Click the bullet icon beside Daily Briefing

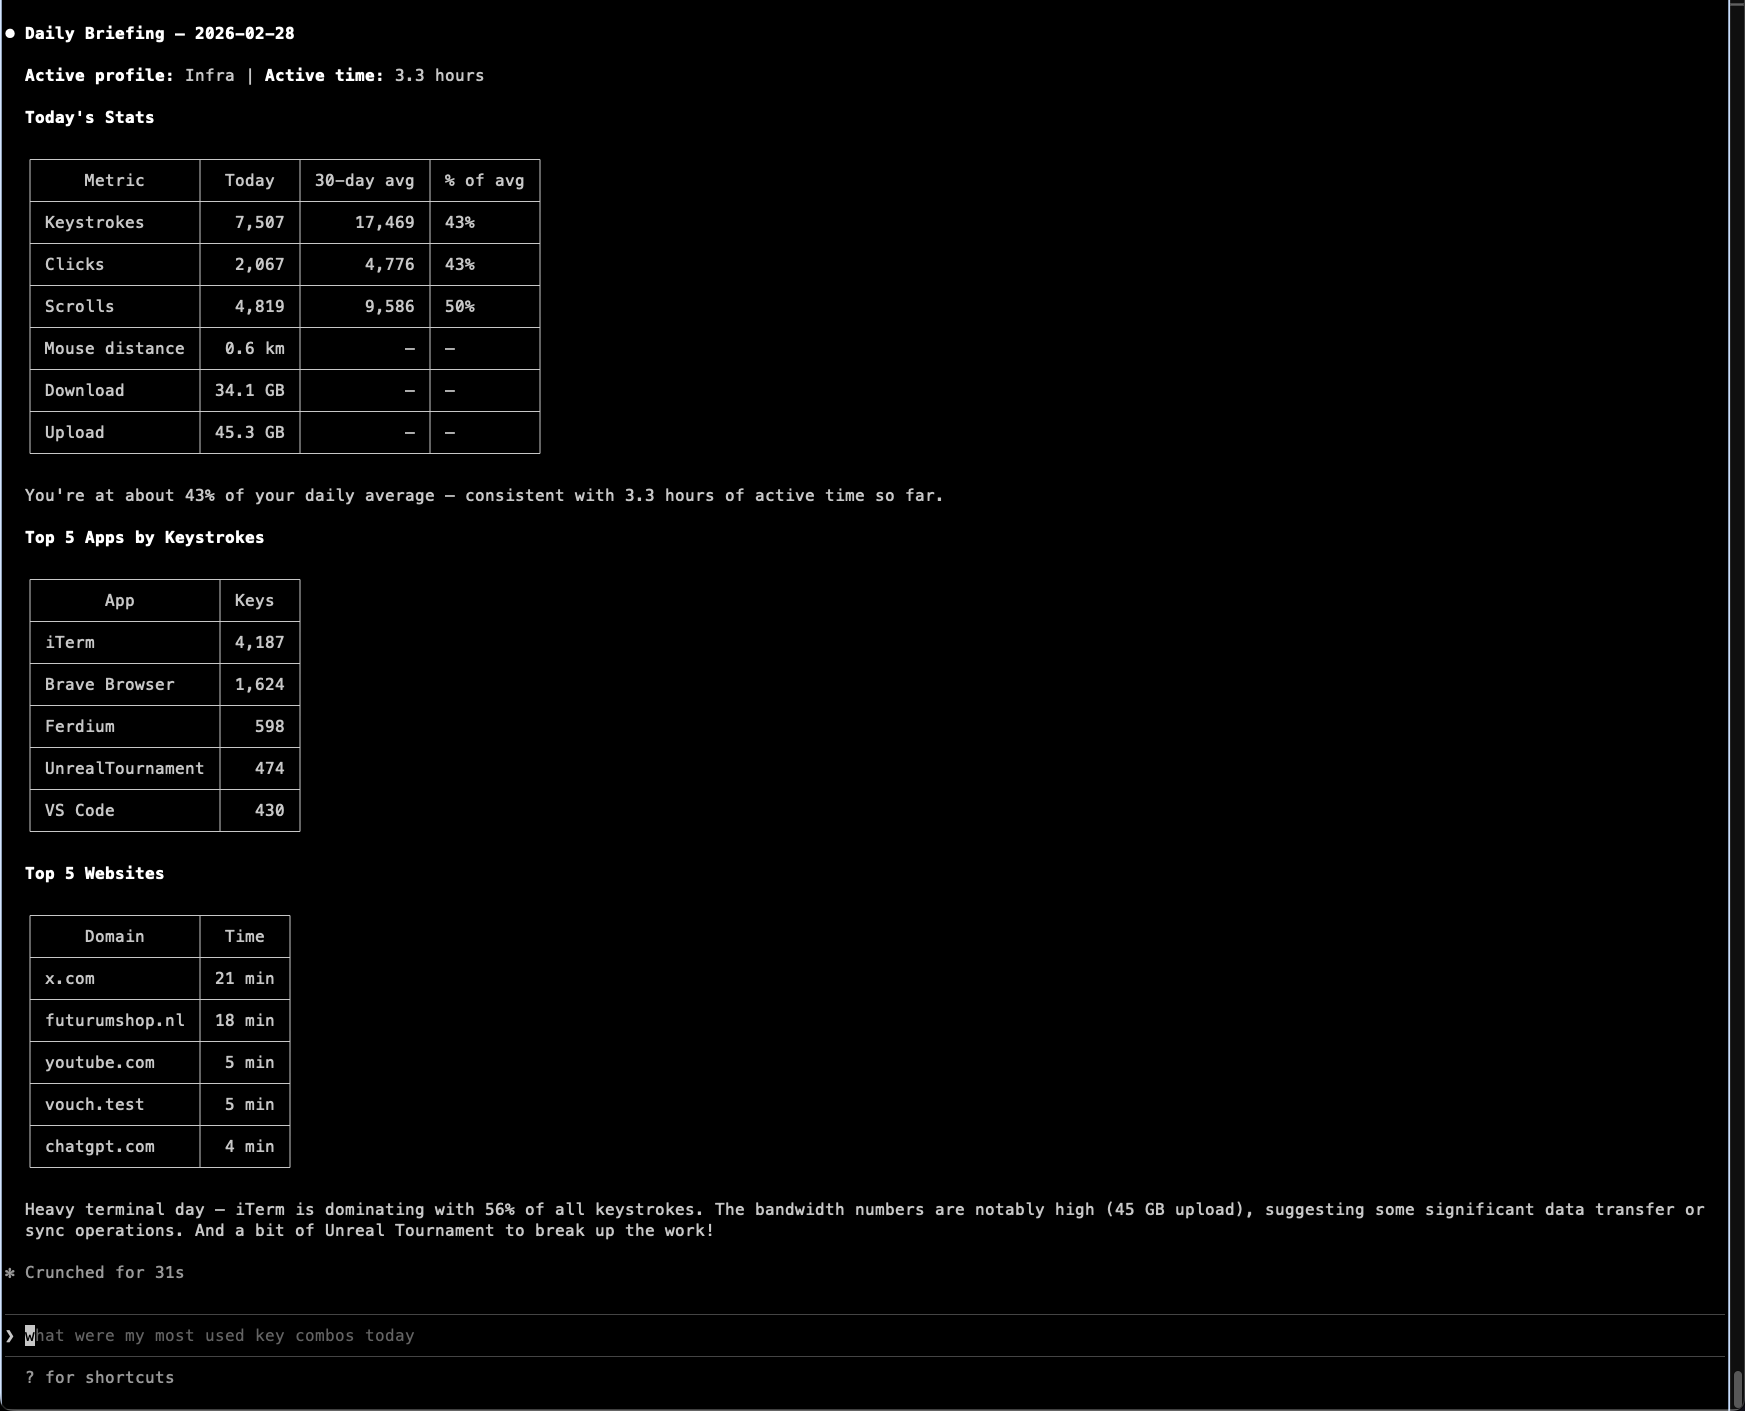(10, 33)
